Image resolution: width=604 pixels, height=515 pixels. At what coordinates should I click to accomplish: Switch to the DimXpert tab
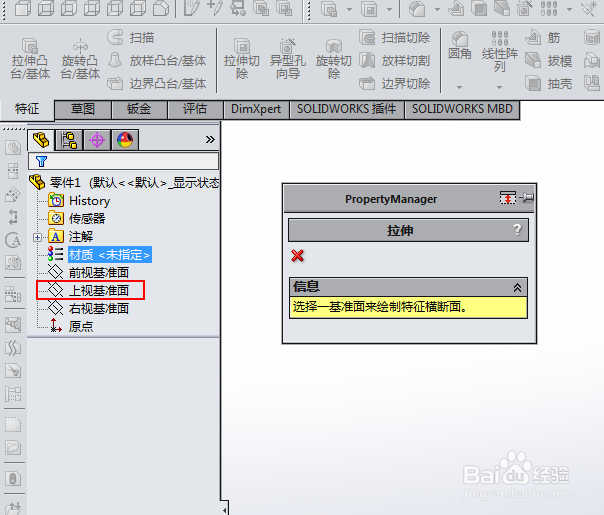[x=256, y=109]
